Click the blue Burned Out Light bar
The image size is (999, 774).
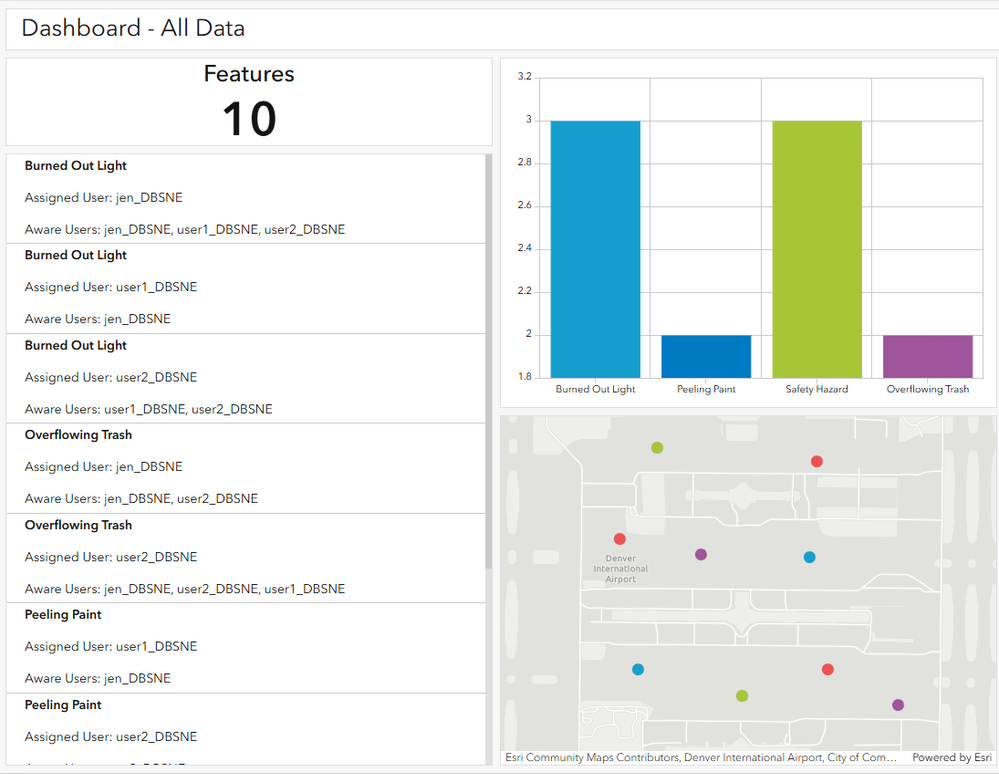click(595, 249)
